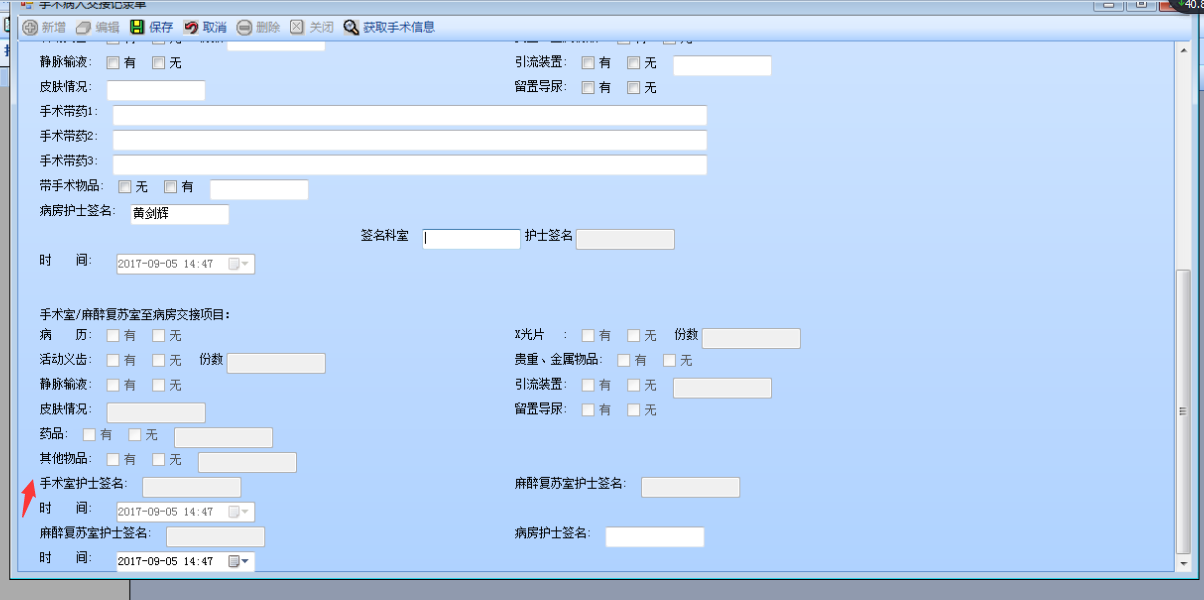This screenshot has height=600, width=1204.
Task: Check 有 for lower 静脉输液
Action: [113, 385]
